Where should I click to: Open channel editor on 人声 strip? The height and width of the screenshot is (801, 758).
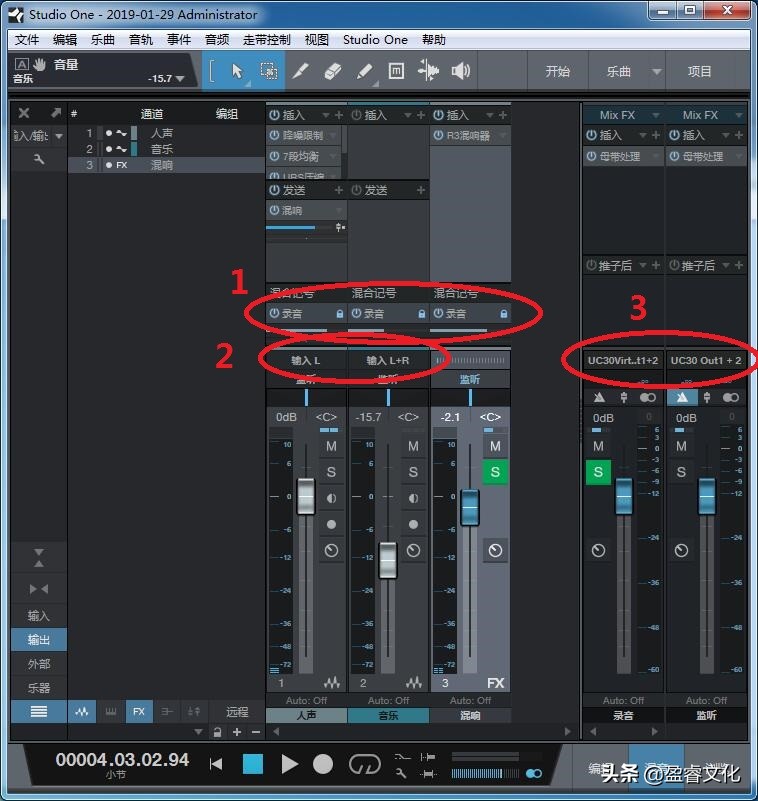click(x=331, y=551)
